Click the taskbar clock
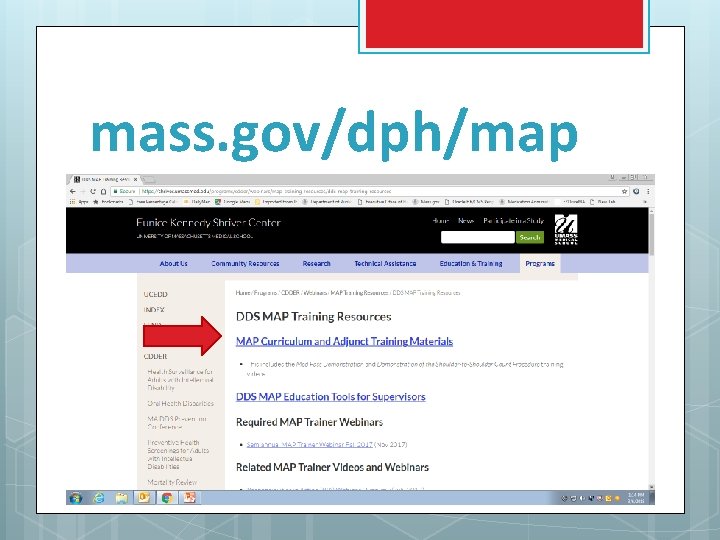The height and width of the screenshot is (540, 720). point(636,498)
